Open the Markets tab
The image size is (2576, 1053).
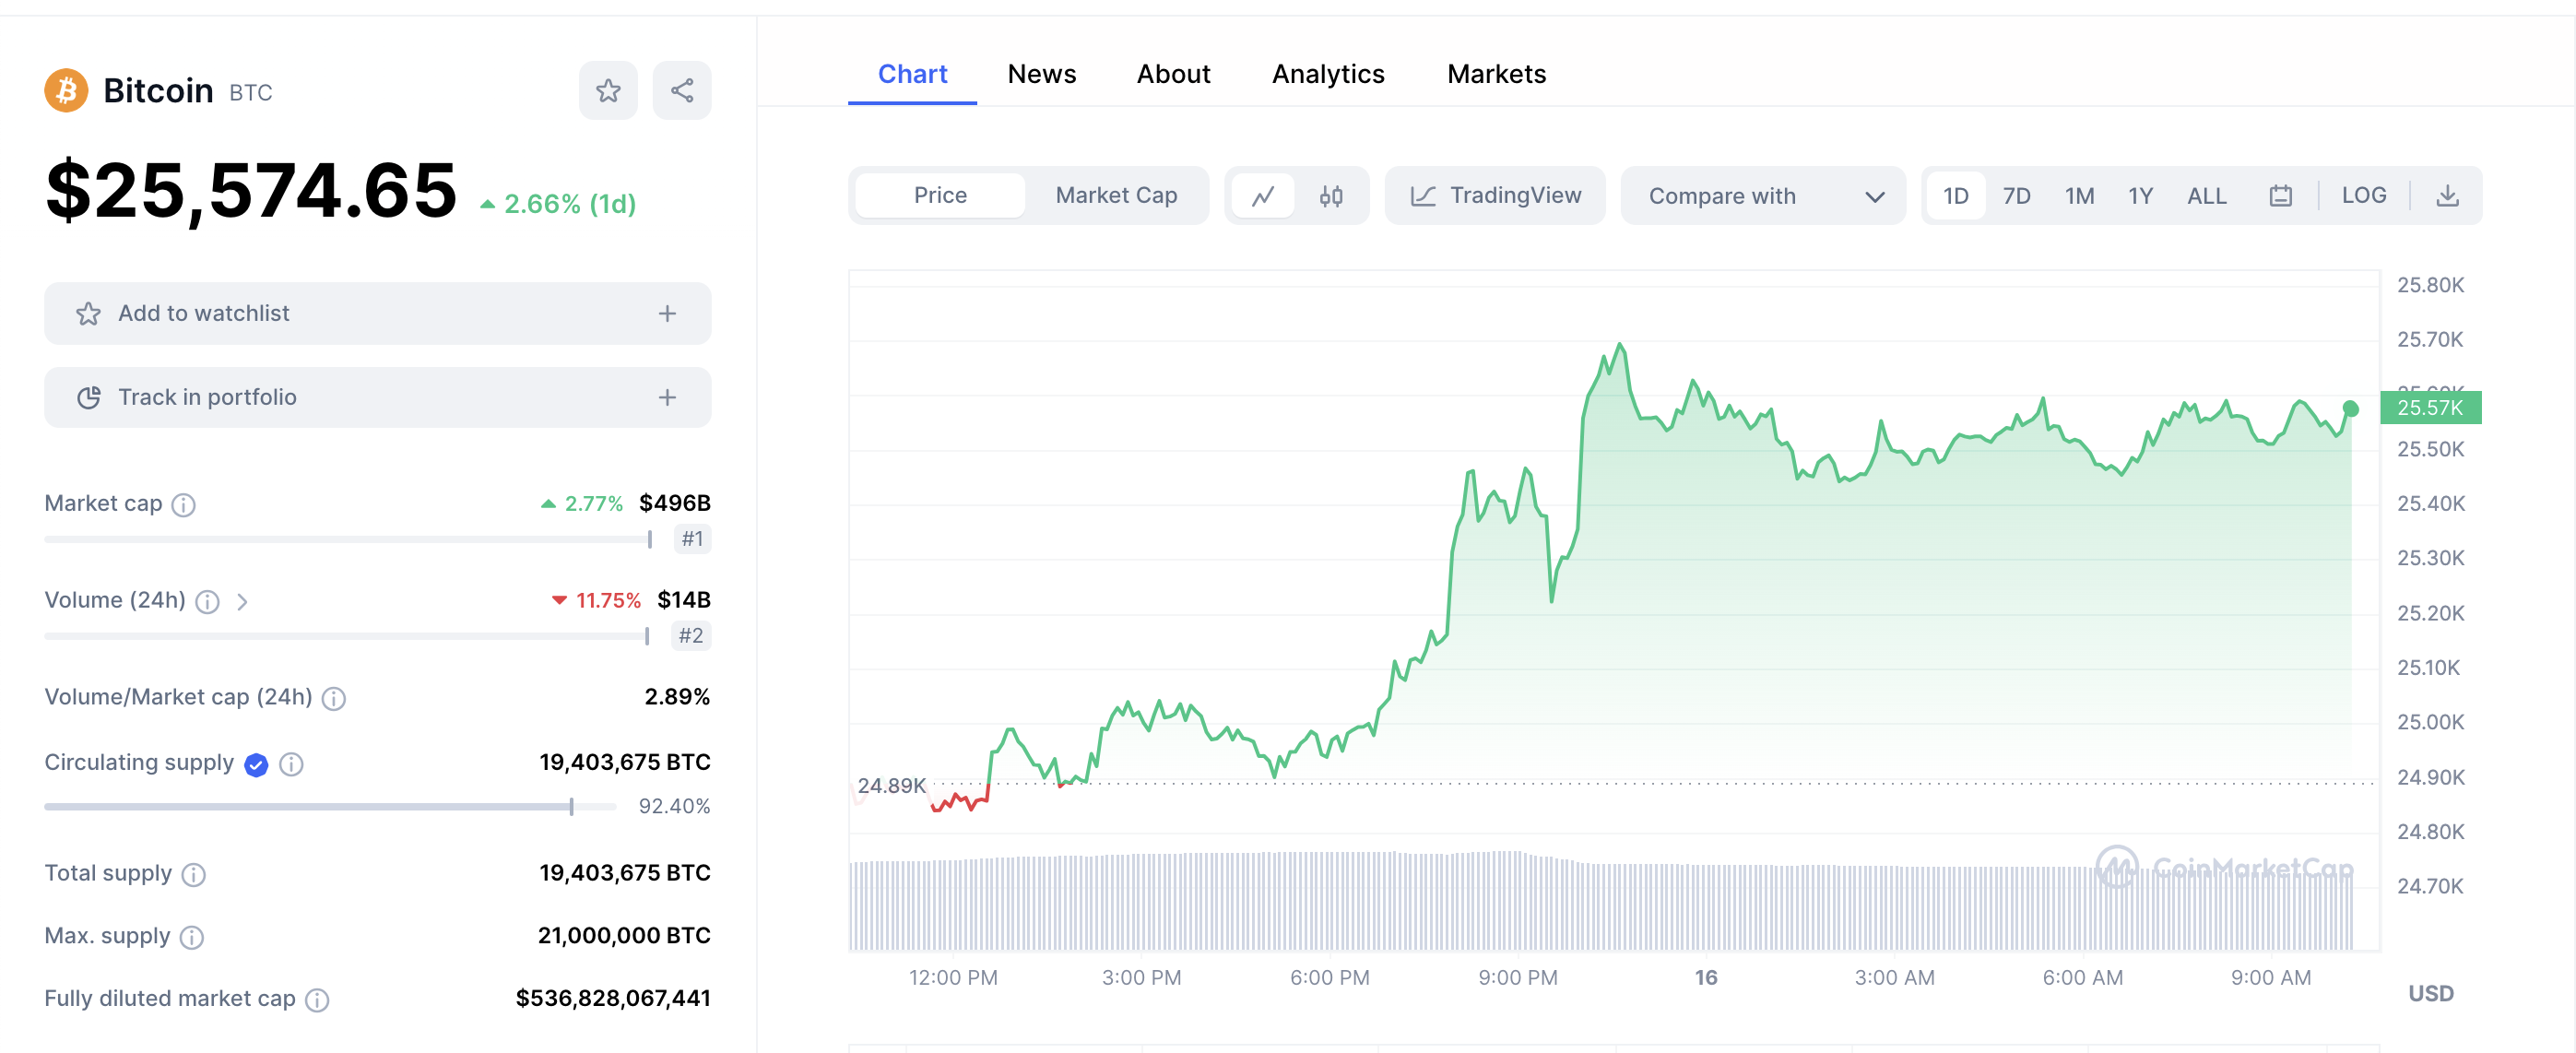click(x=1496, y=74)
